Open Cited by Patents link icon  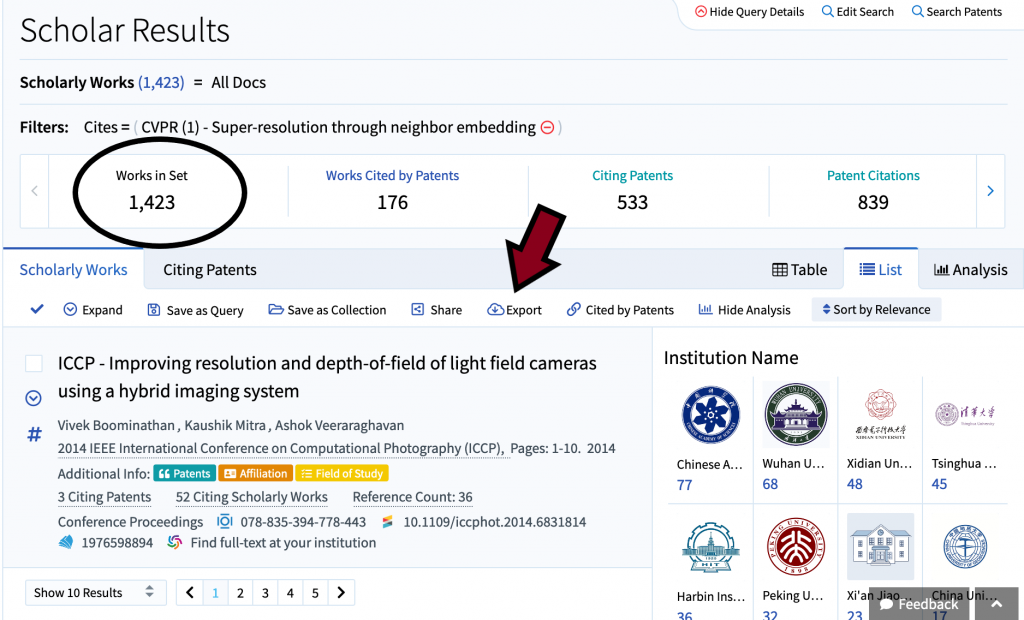pos(574,310)
